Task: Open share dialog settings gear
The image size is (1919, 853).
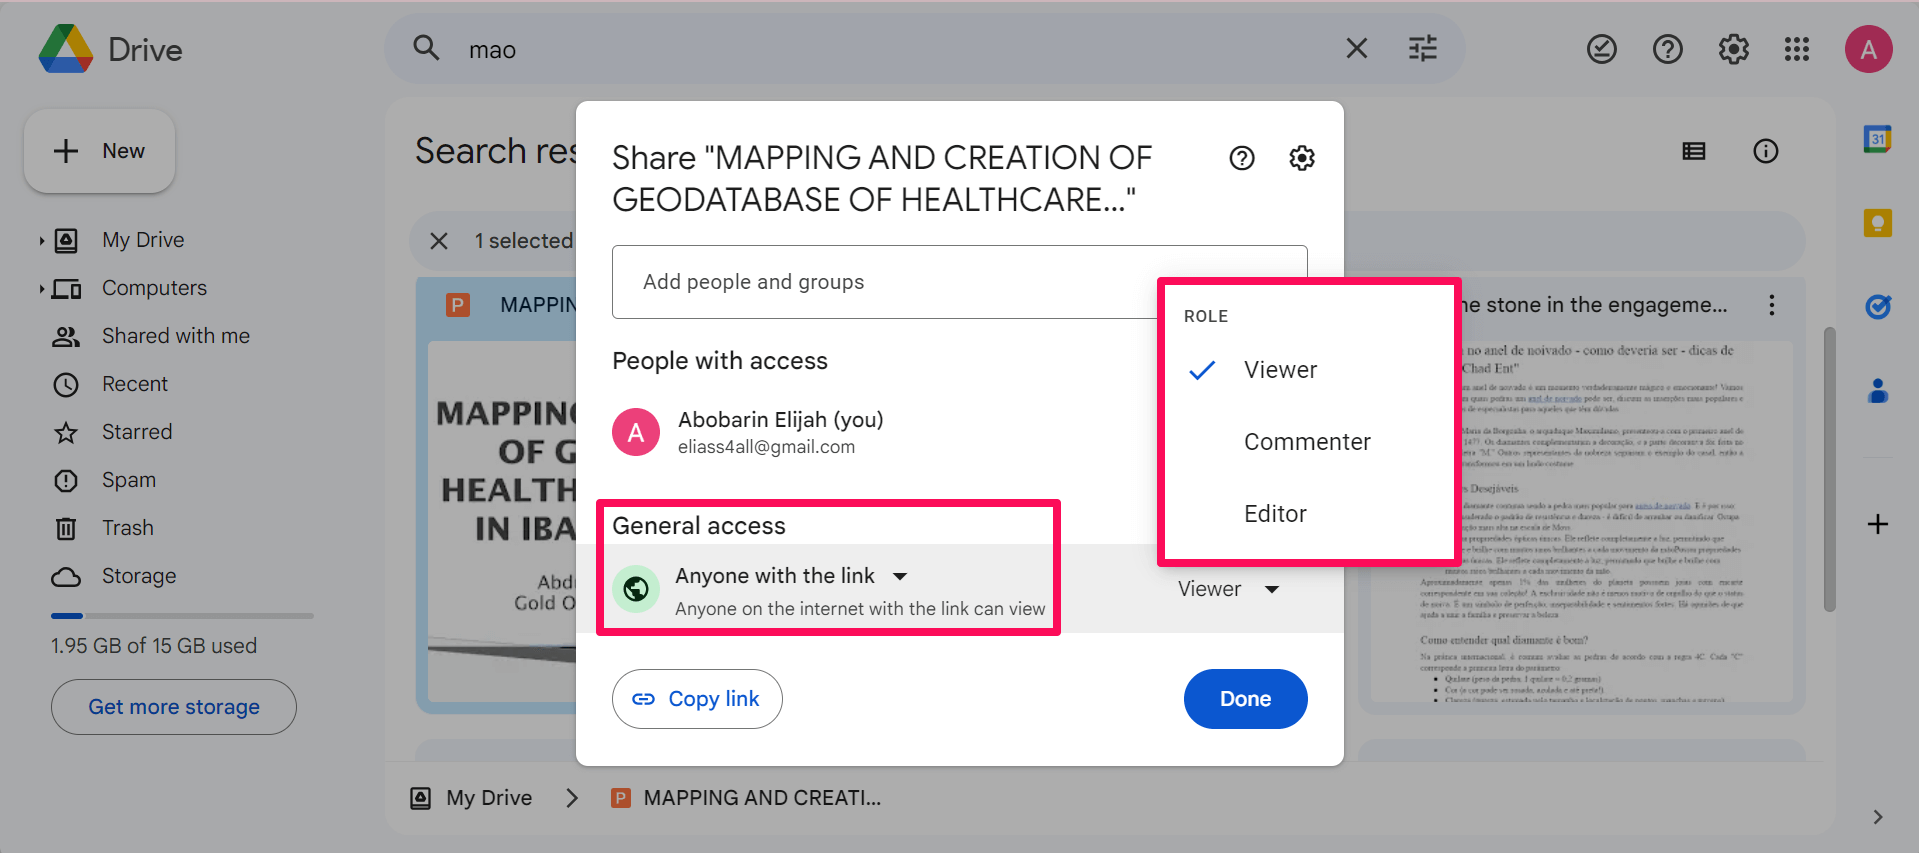Action: pyautogui.click(x=1301, y=158)
